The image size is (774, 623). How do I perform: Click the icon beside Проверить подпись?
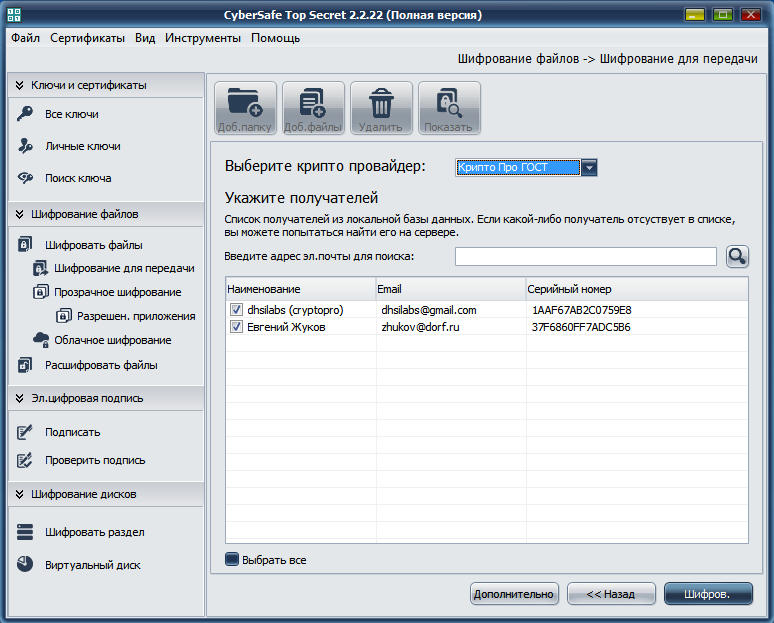click(25, 460)
